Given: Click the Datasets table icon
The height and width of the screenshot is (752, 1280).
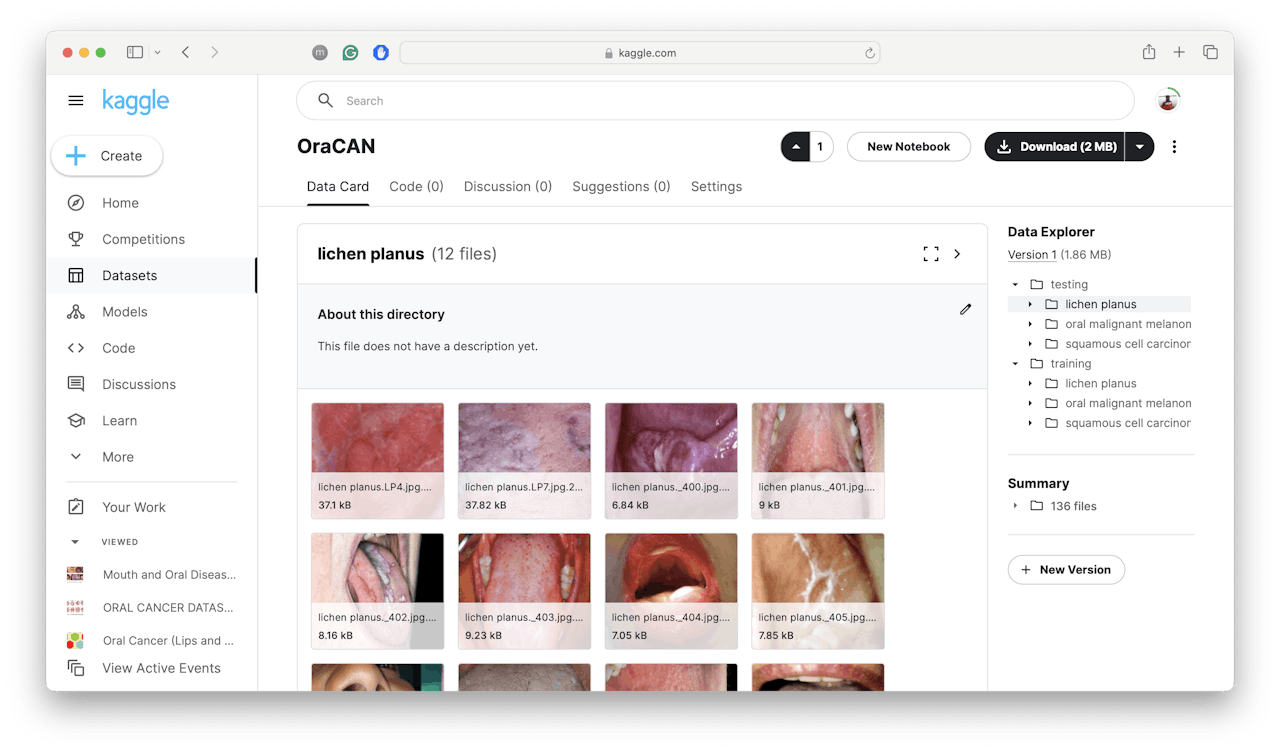Looking at the screenshot, I should point(76,275).
